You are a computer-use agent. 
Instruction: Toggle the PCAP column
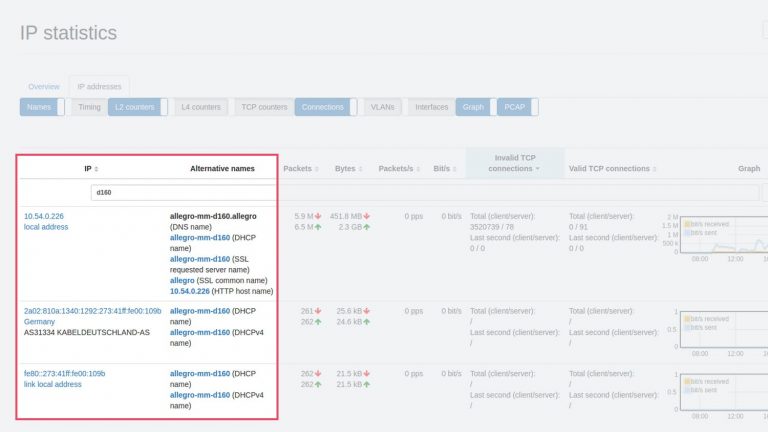pyautogui.click(x=518, y=107)
